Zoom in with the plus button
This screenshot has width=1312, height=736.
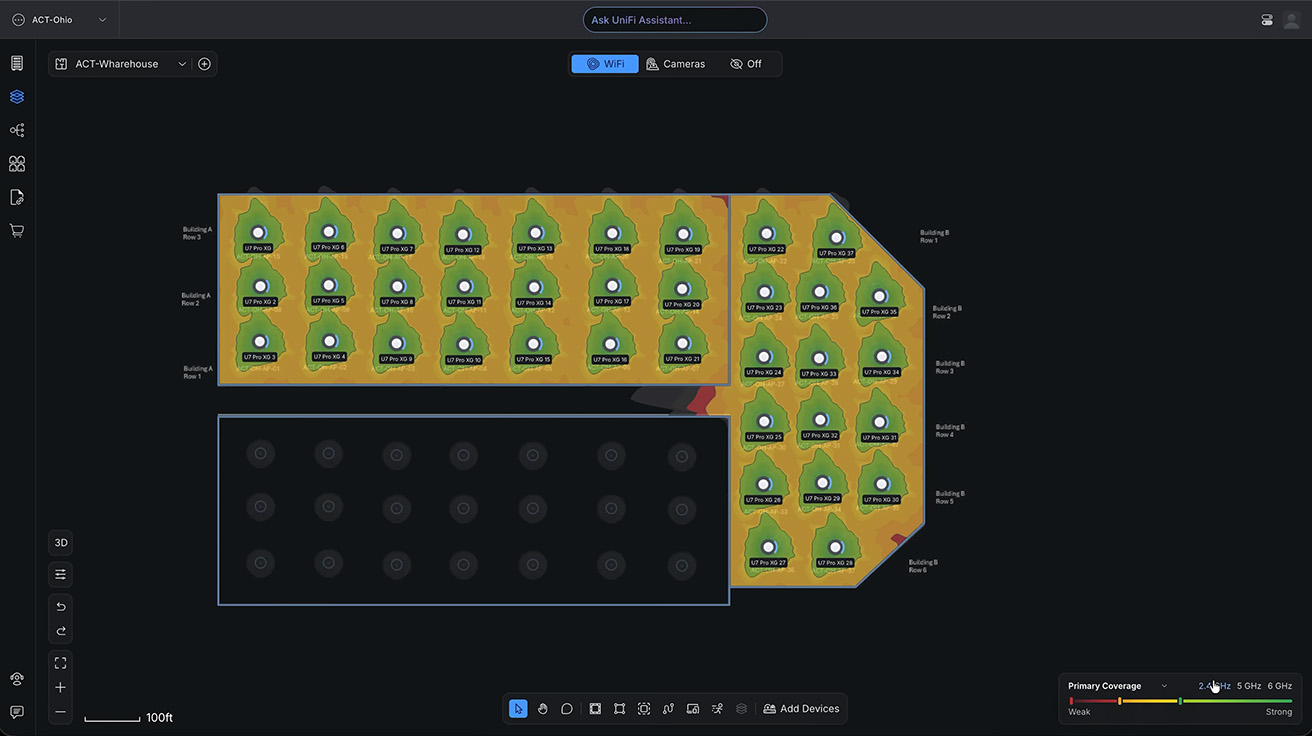[x=61, y=687]
